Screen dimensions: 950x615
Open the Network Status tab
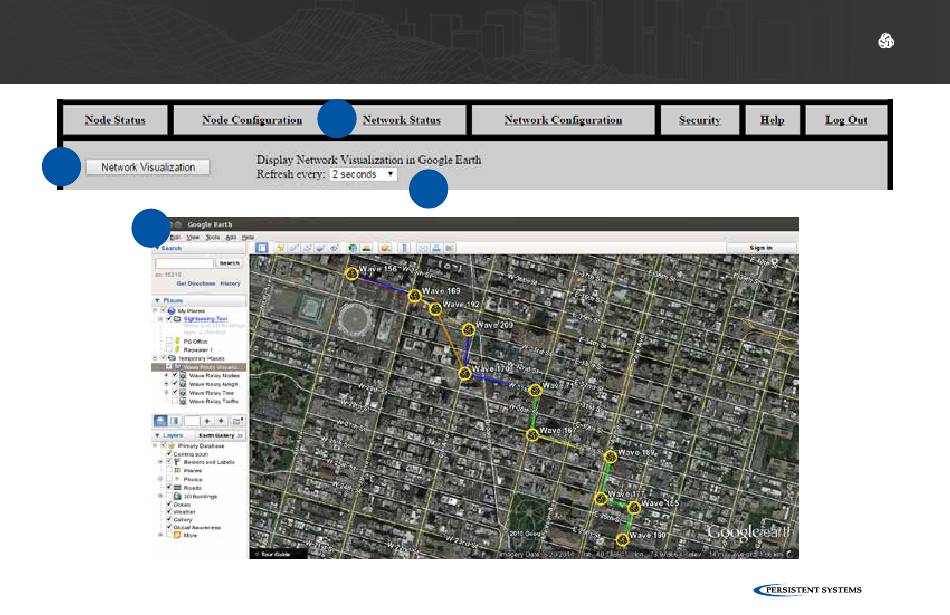point(401,120)
